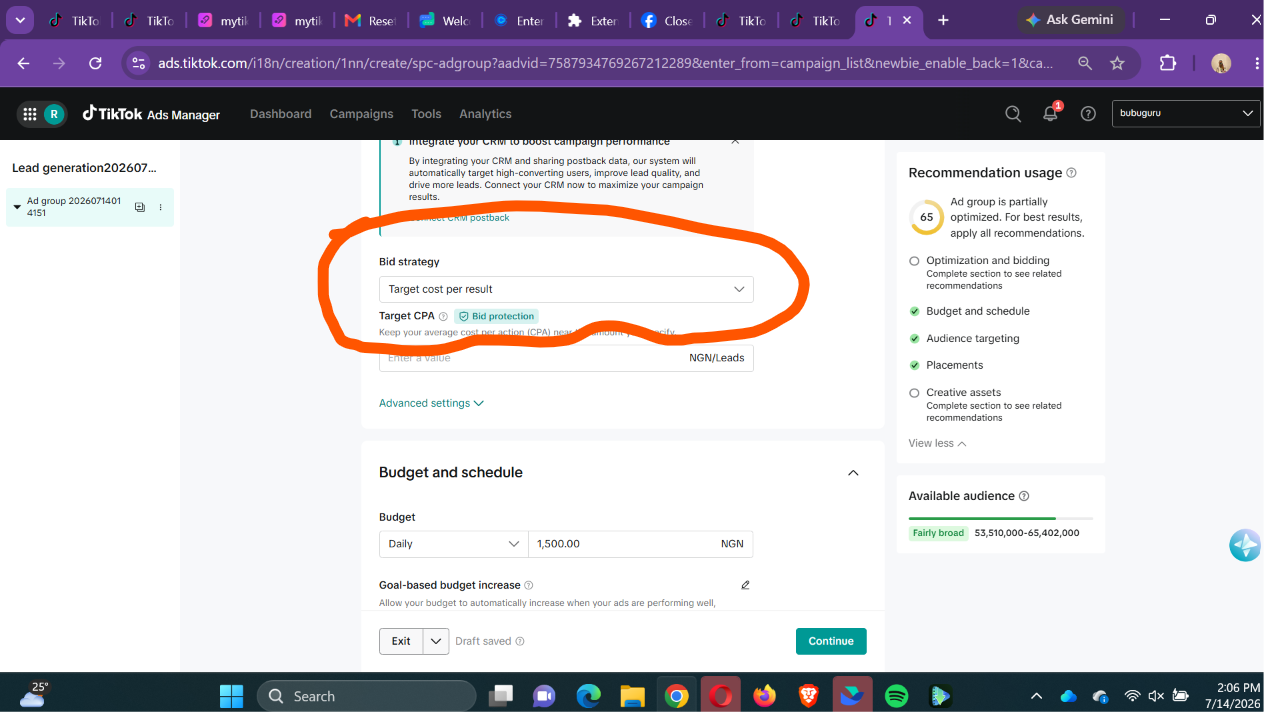Click the floating blue sparkle assistant button
The image size is (1264, 712).
tap(1245, 545)
